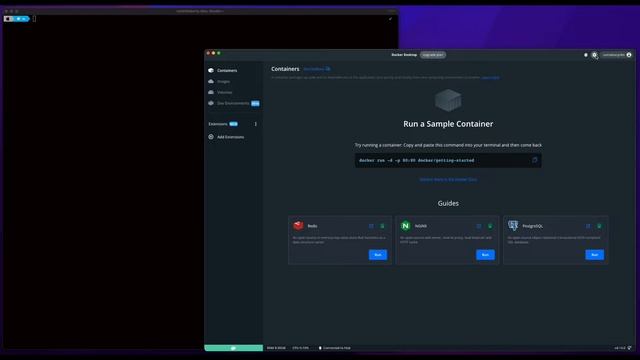Click the green Docker whale status bar
The width and height of the screenshot is (640, 360).
pyautogui.click(x=233, y=348)
